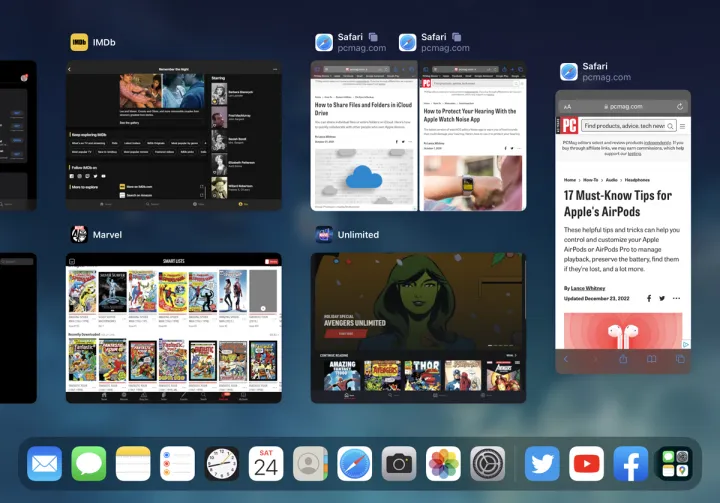
Task: Open the Mail app in the dock
Action: coord(45,464)
